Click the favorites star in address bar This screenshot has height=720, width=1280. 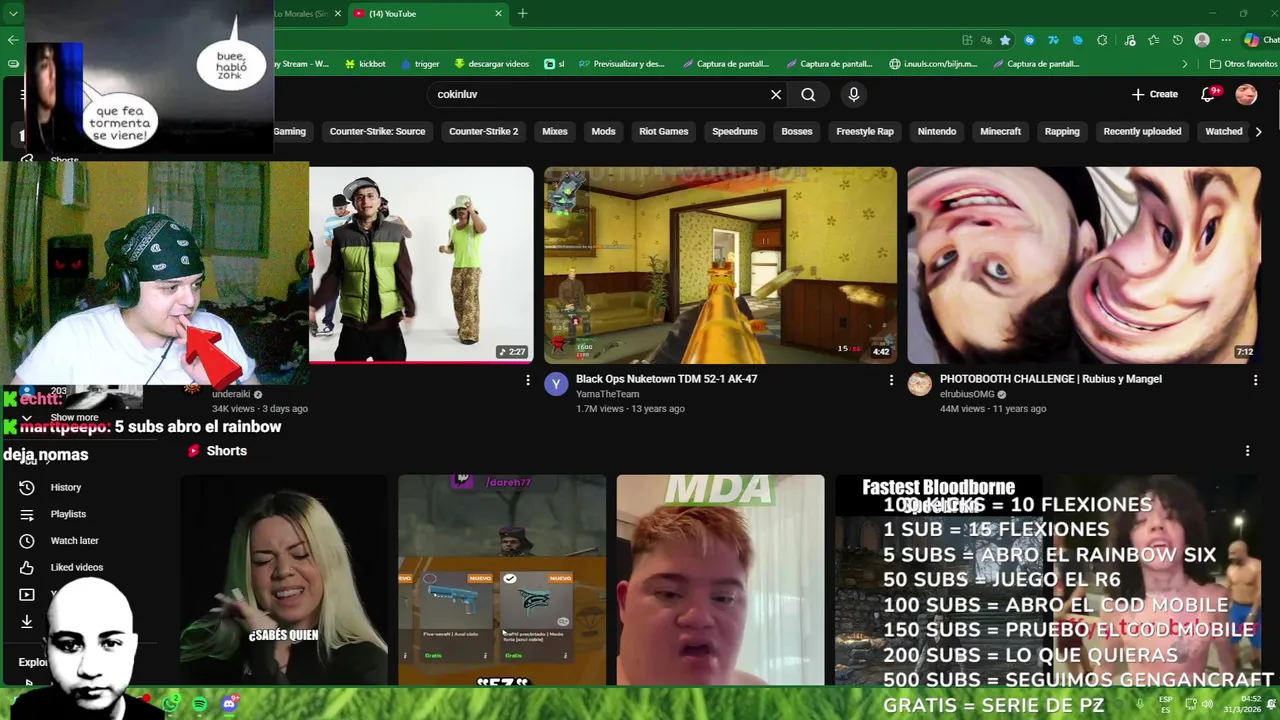(x=1005, y=40)
